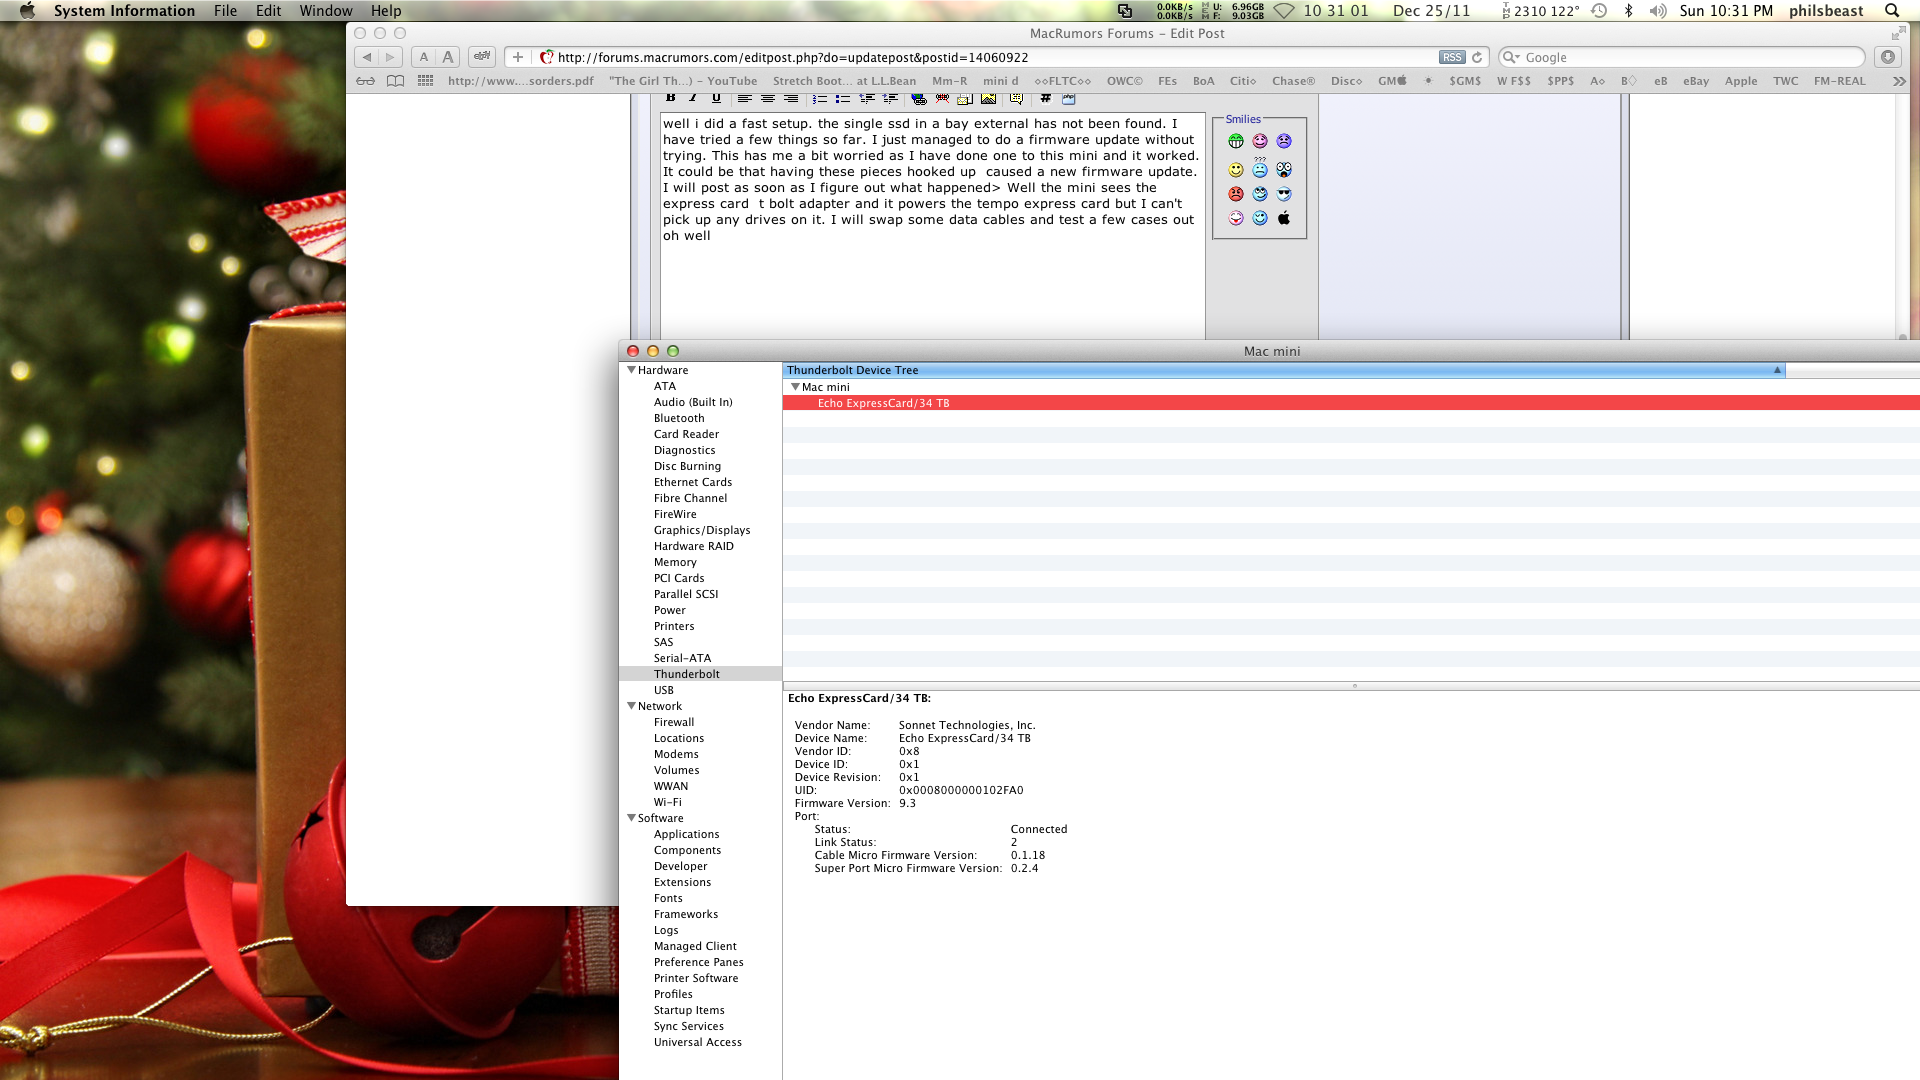Toggle unordered bullet list formatting
1920x1080 pixels.
(x=843, y=98)
